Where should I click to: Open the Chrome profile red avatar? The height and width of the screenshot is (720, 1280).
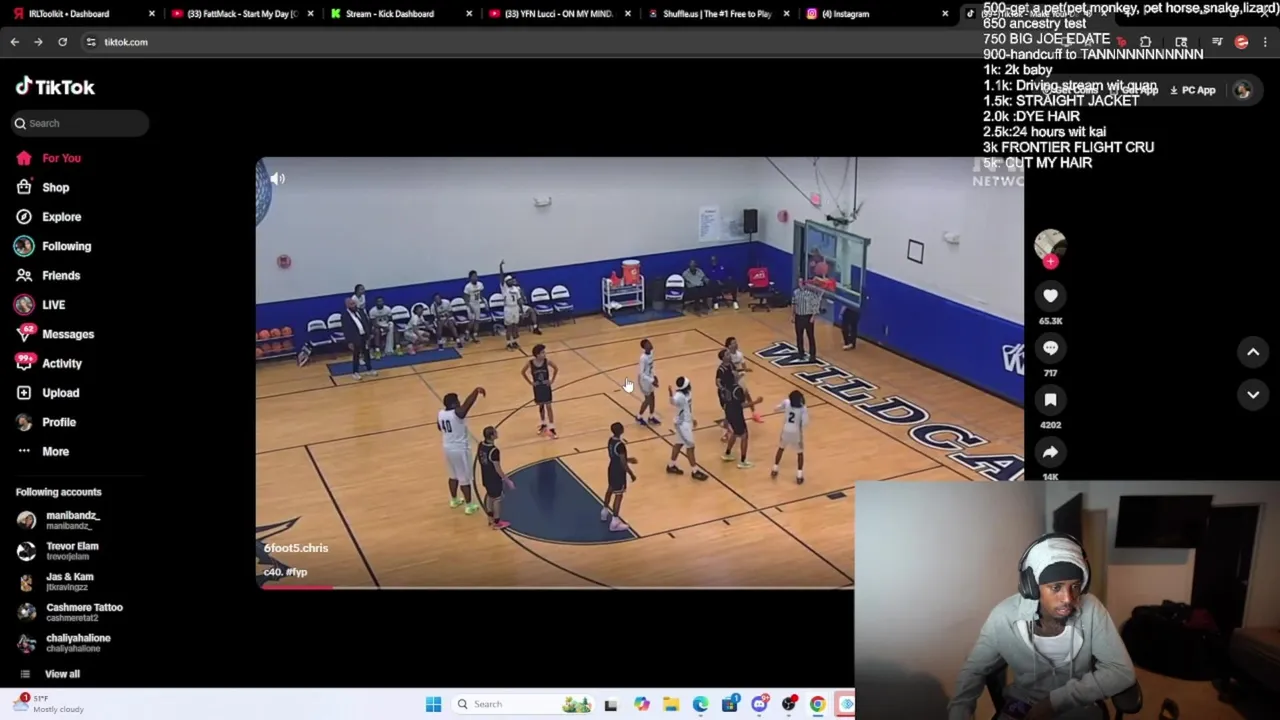1241,42
